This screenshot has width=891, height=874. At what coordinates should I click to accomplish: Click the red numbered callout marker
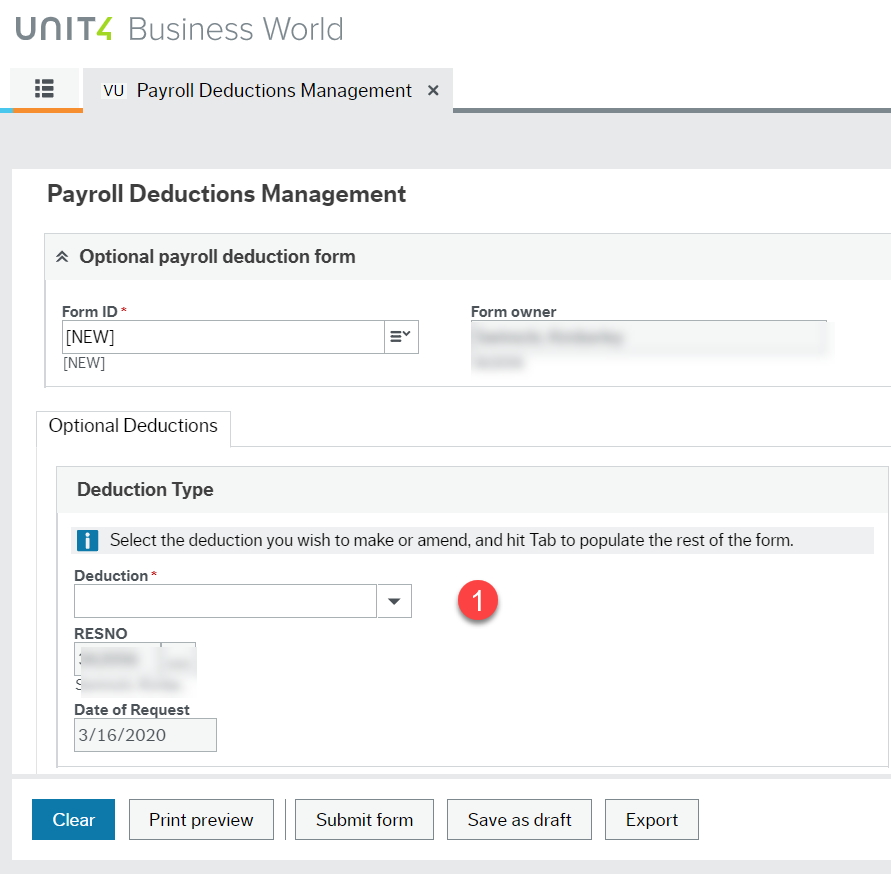[478, 600]
